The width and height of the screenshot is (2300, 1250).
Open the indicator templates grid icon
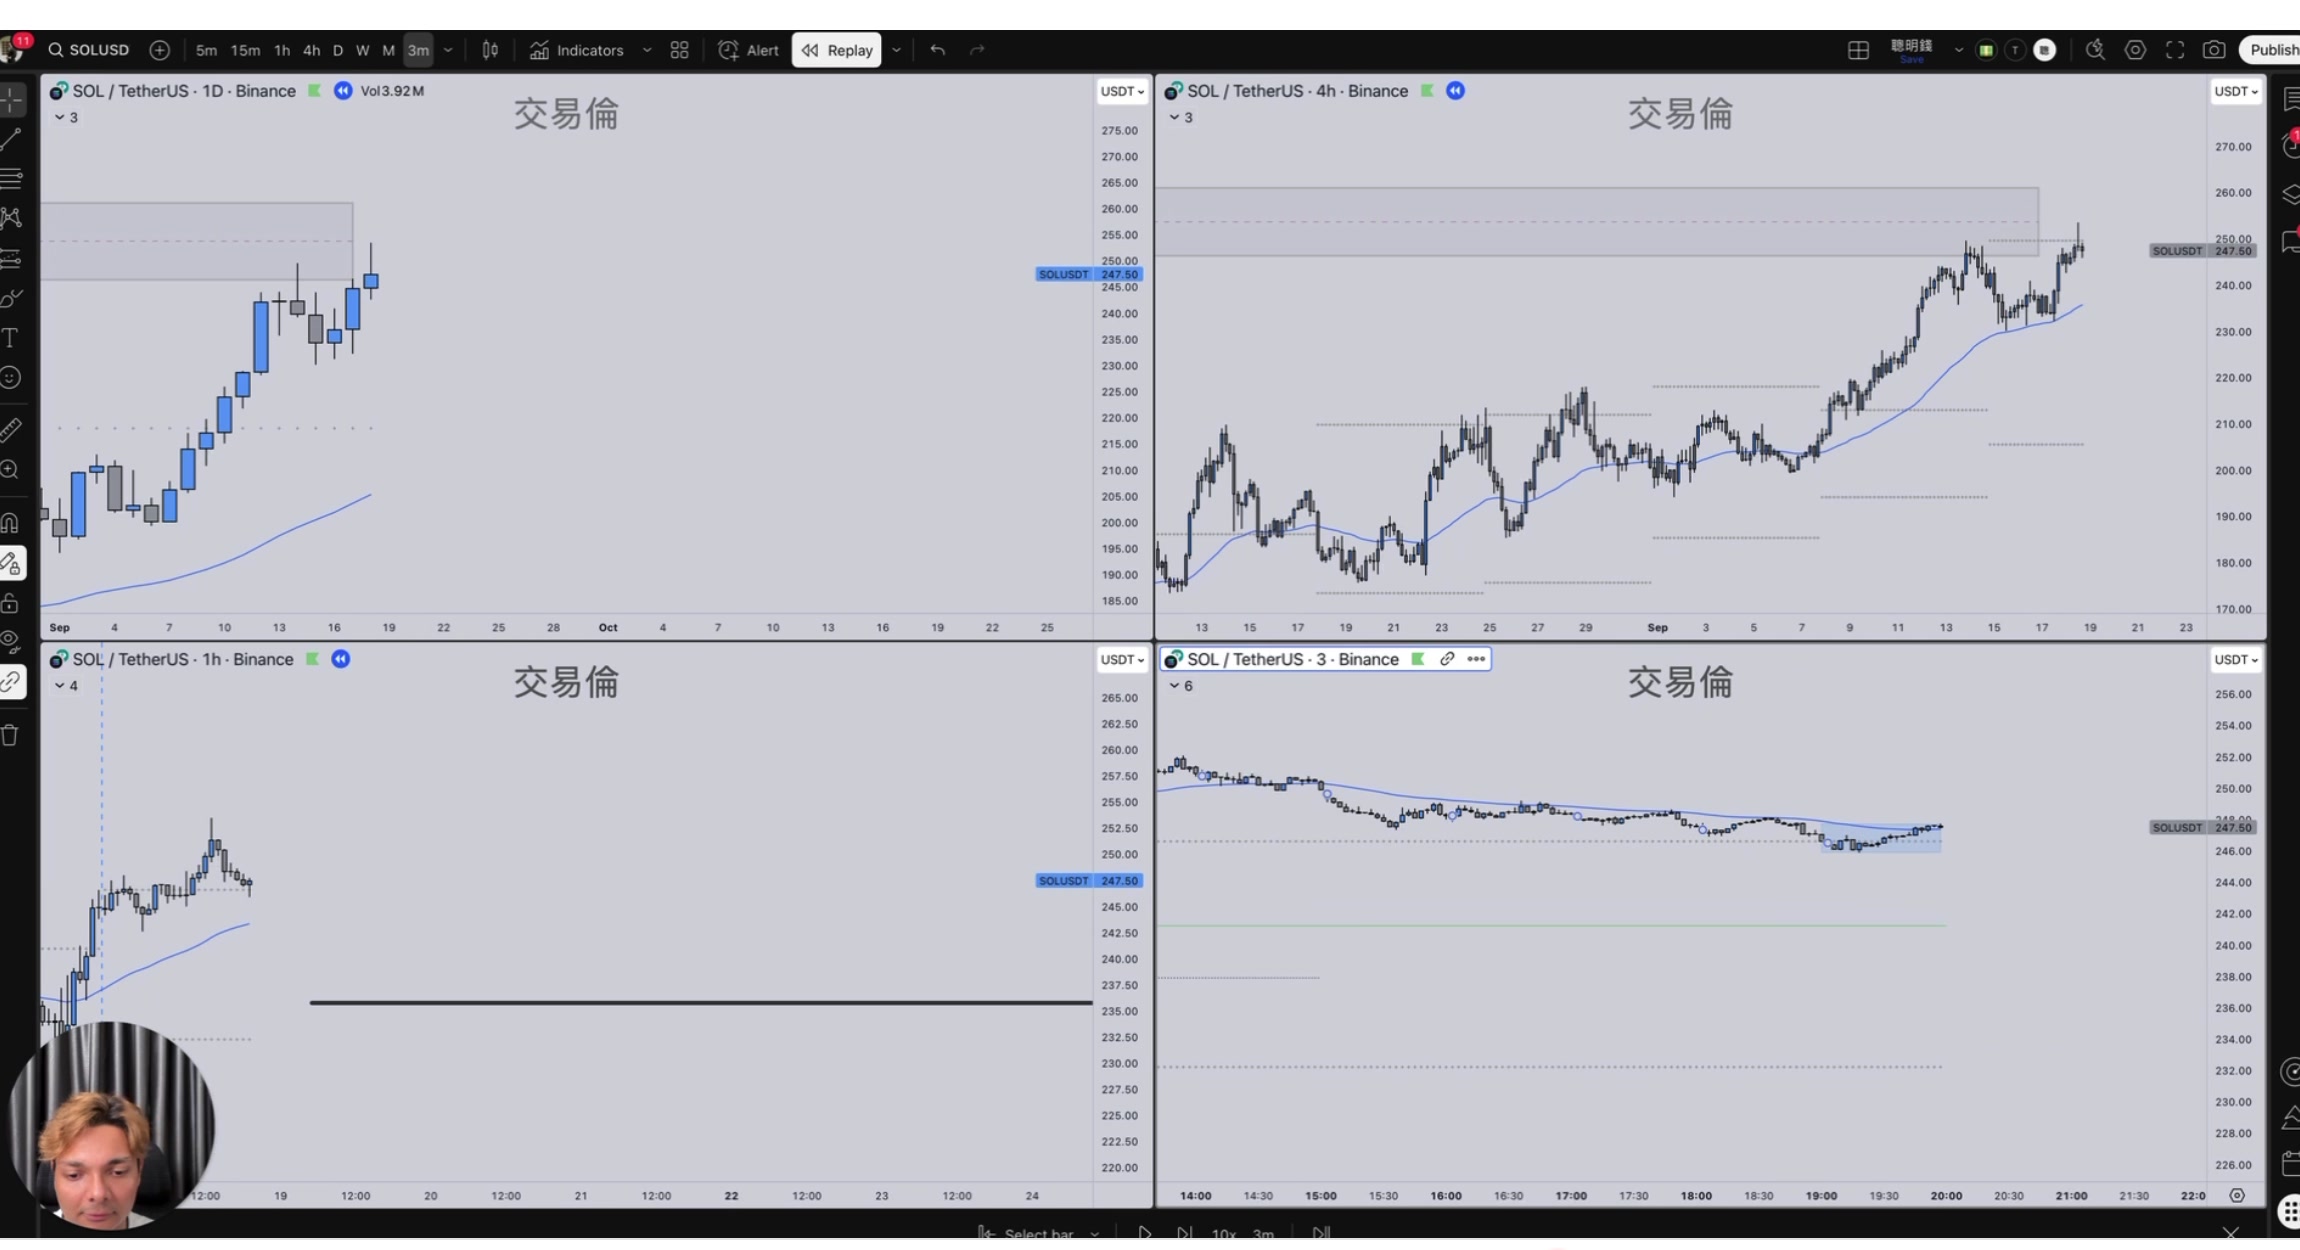tap(679, 50)
